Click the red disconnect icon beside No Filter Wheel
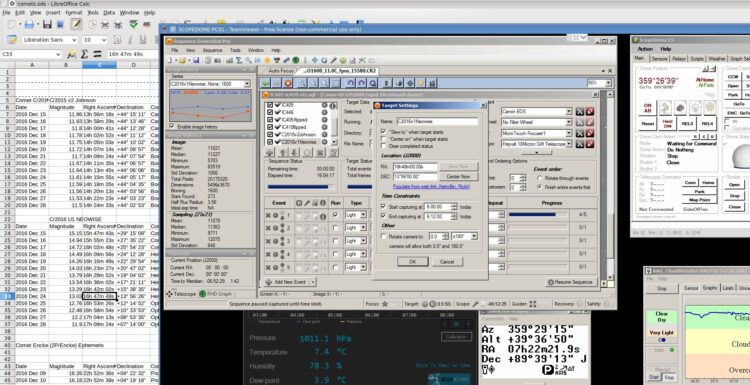The image size is (750, 385). (590, 122)
